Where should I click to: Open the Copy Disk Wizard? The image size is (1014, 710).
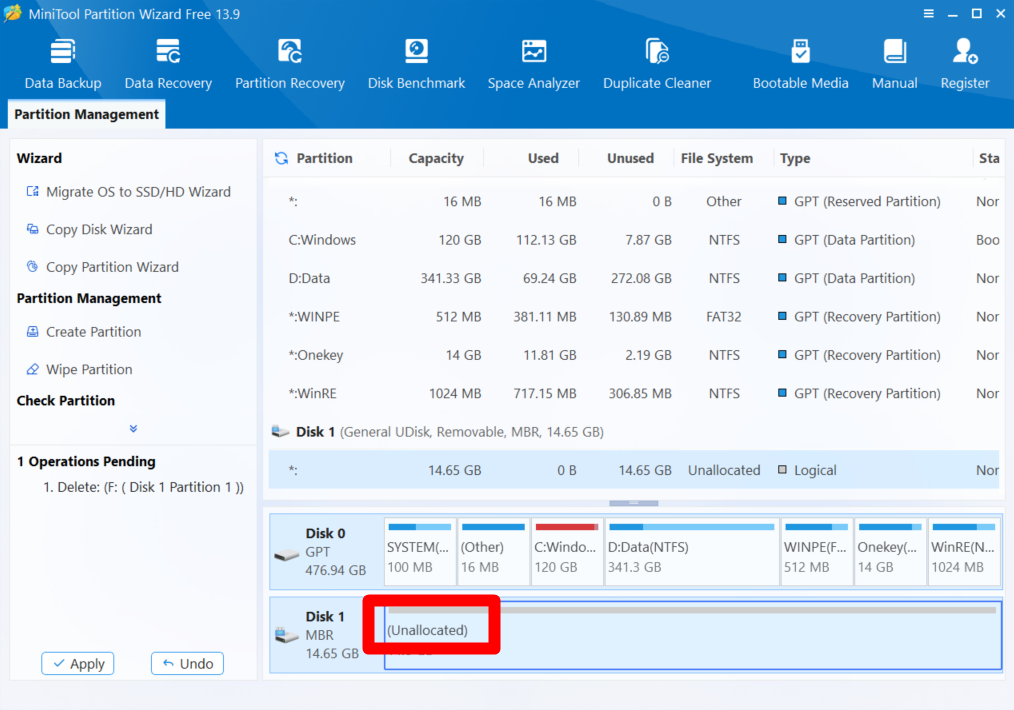90,230
